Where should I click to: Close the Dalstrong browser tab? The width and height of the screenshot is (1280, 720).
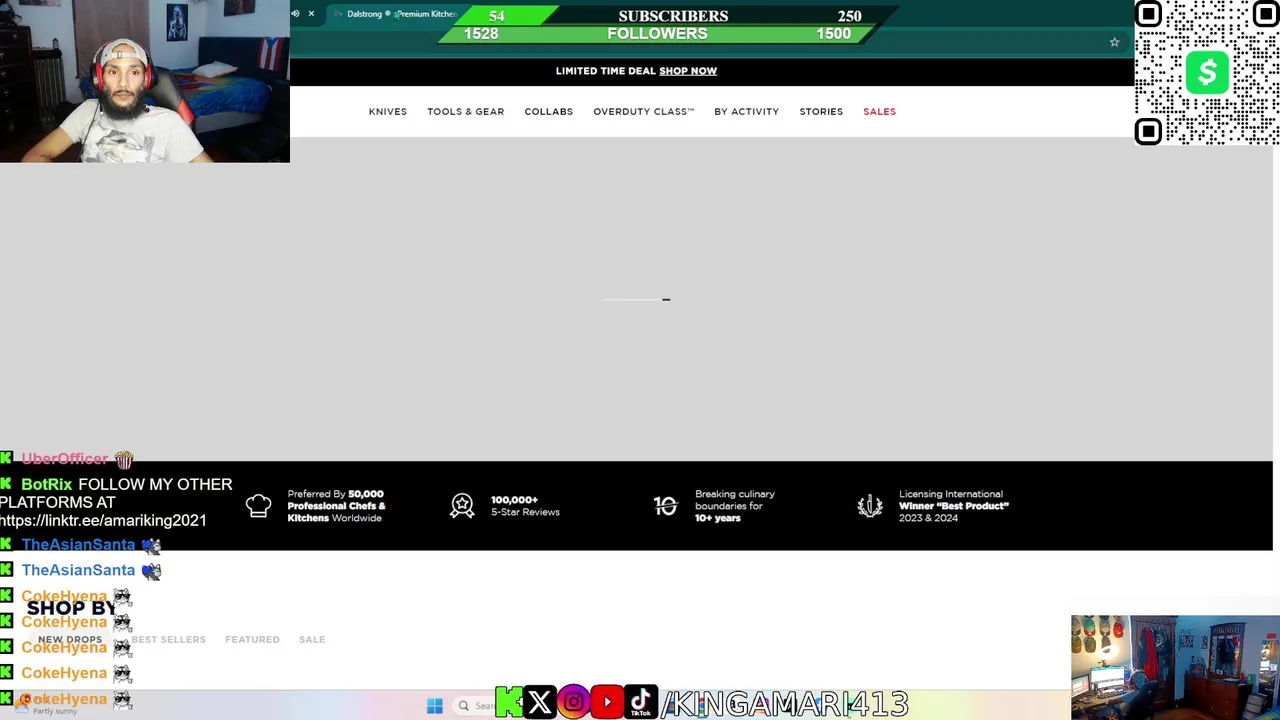click(311, 14)
